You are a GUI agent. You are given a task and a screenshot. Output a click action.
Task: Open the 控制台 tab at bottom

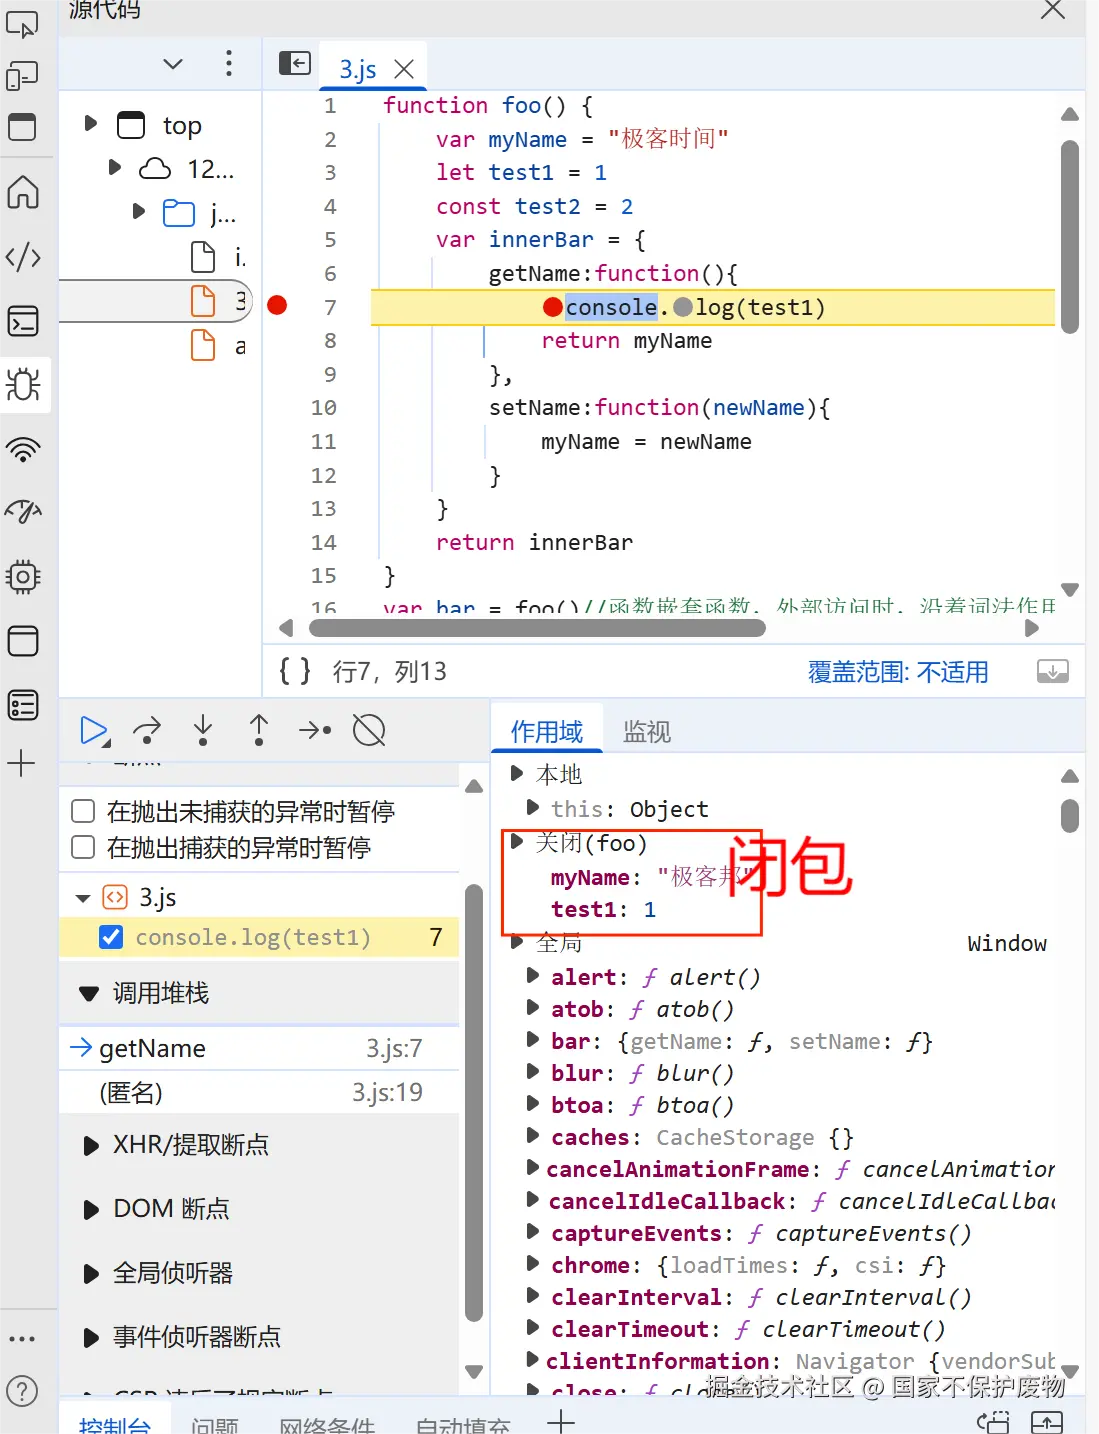[x=115, y=1424]
